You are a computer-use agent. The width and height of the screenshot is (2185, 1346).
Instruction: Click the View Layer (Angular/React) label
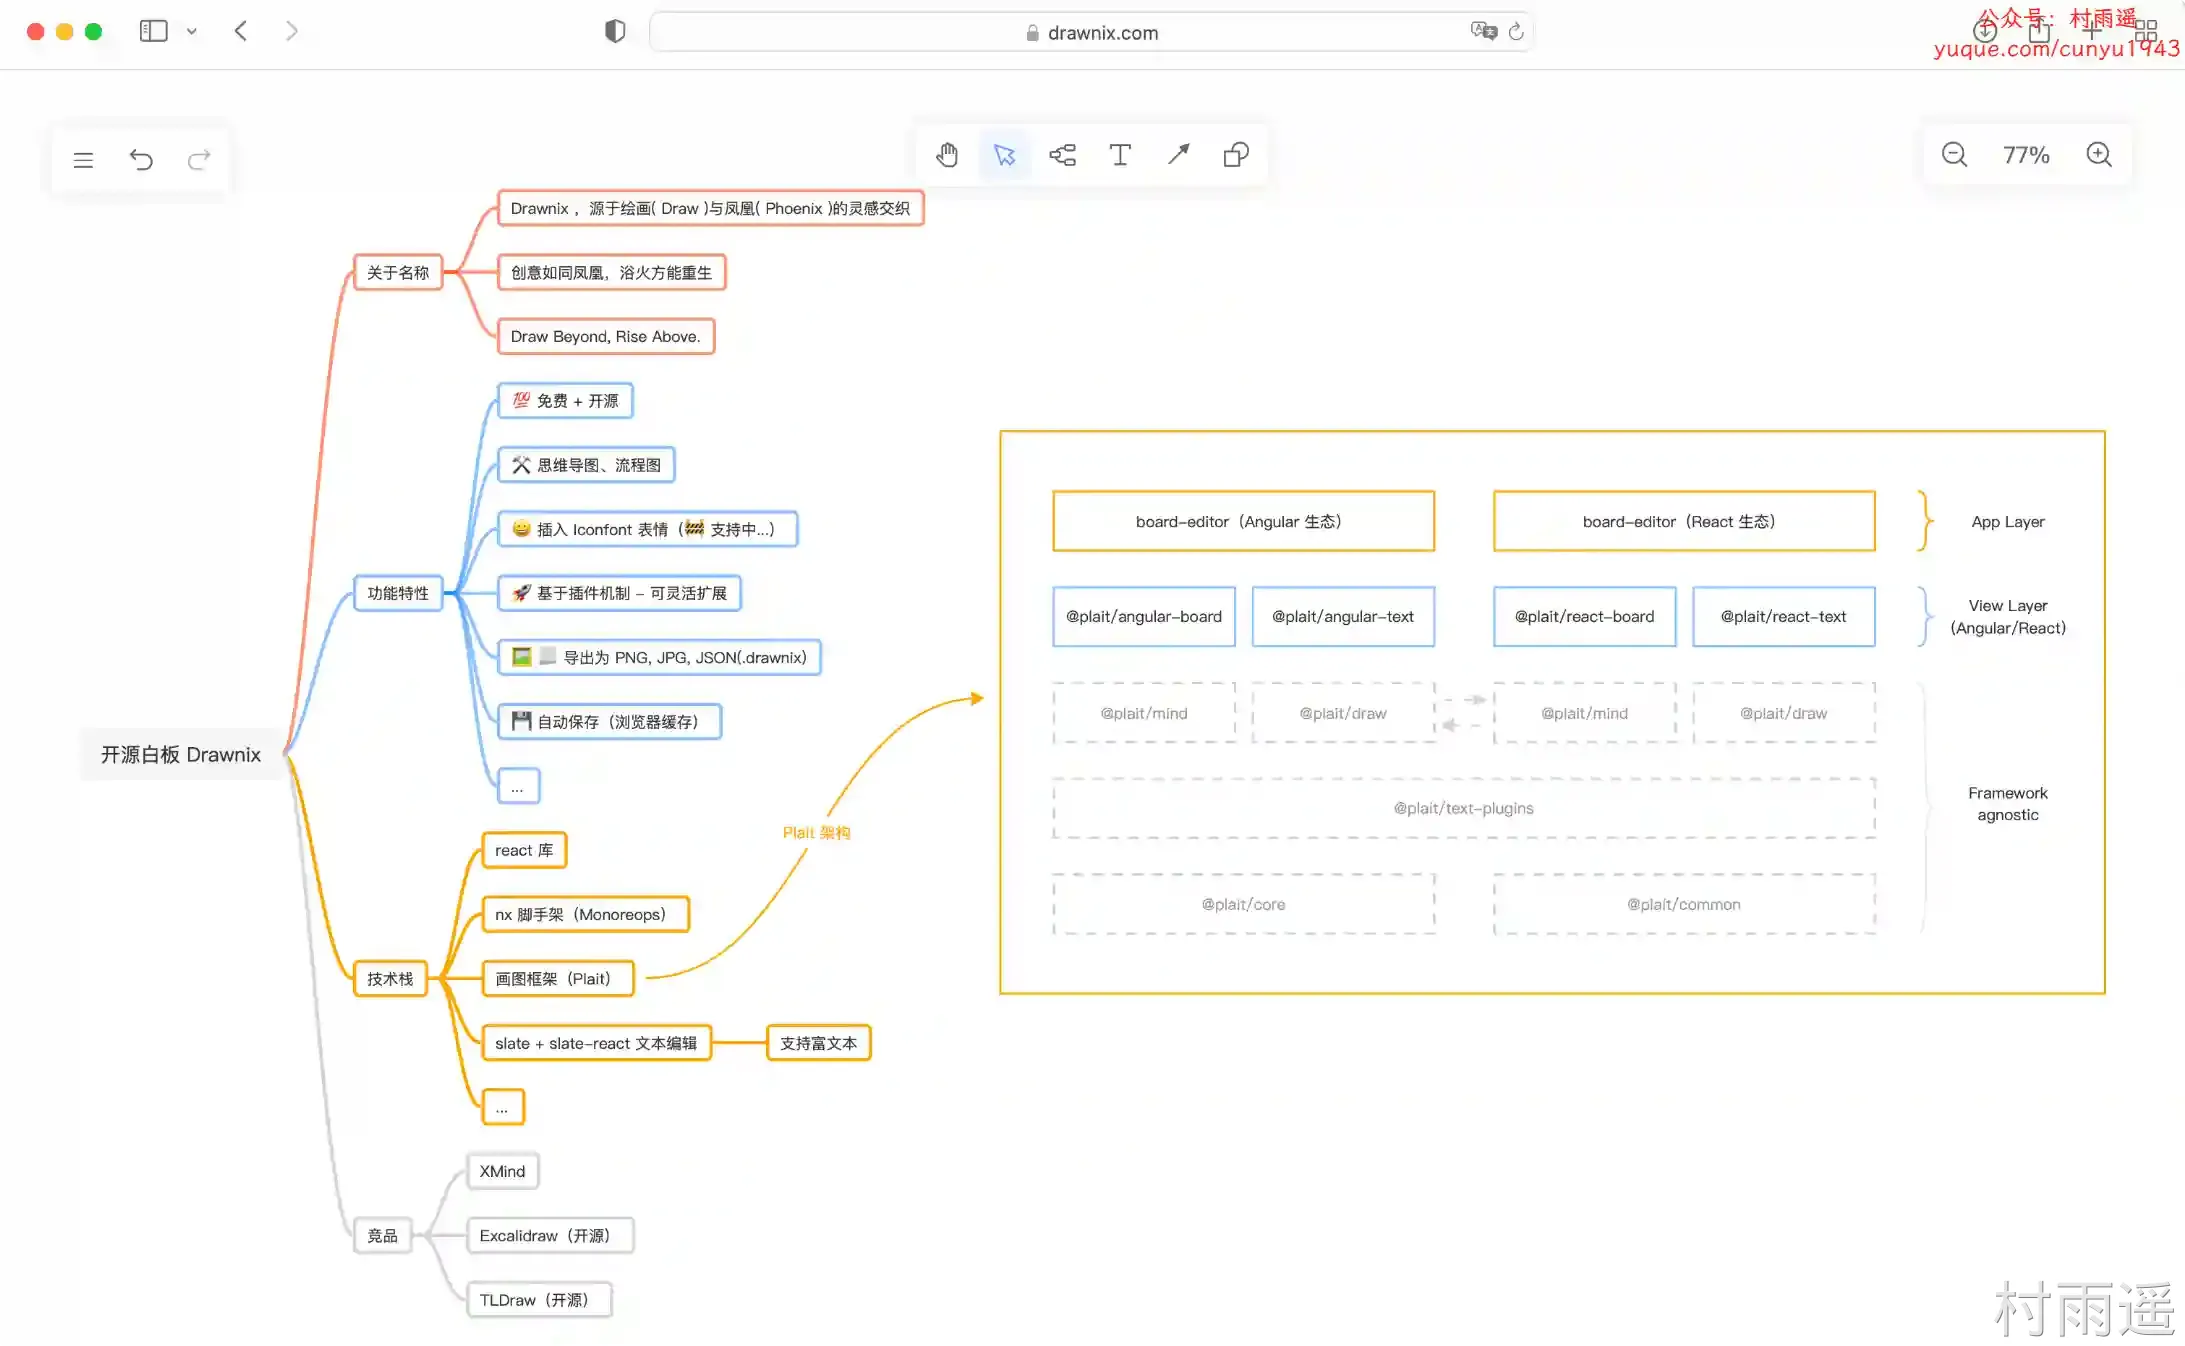point(2008,617)
